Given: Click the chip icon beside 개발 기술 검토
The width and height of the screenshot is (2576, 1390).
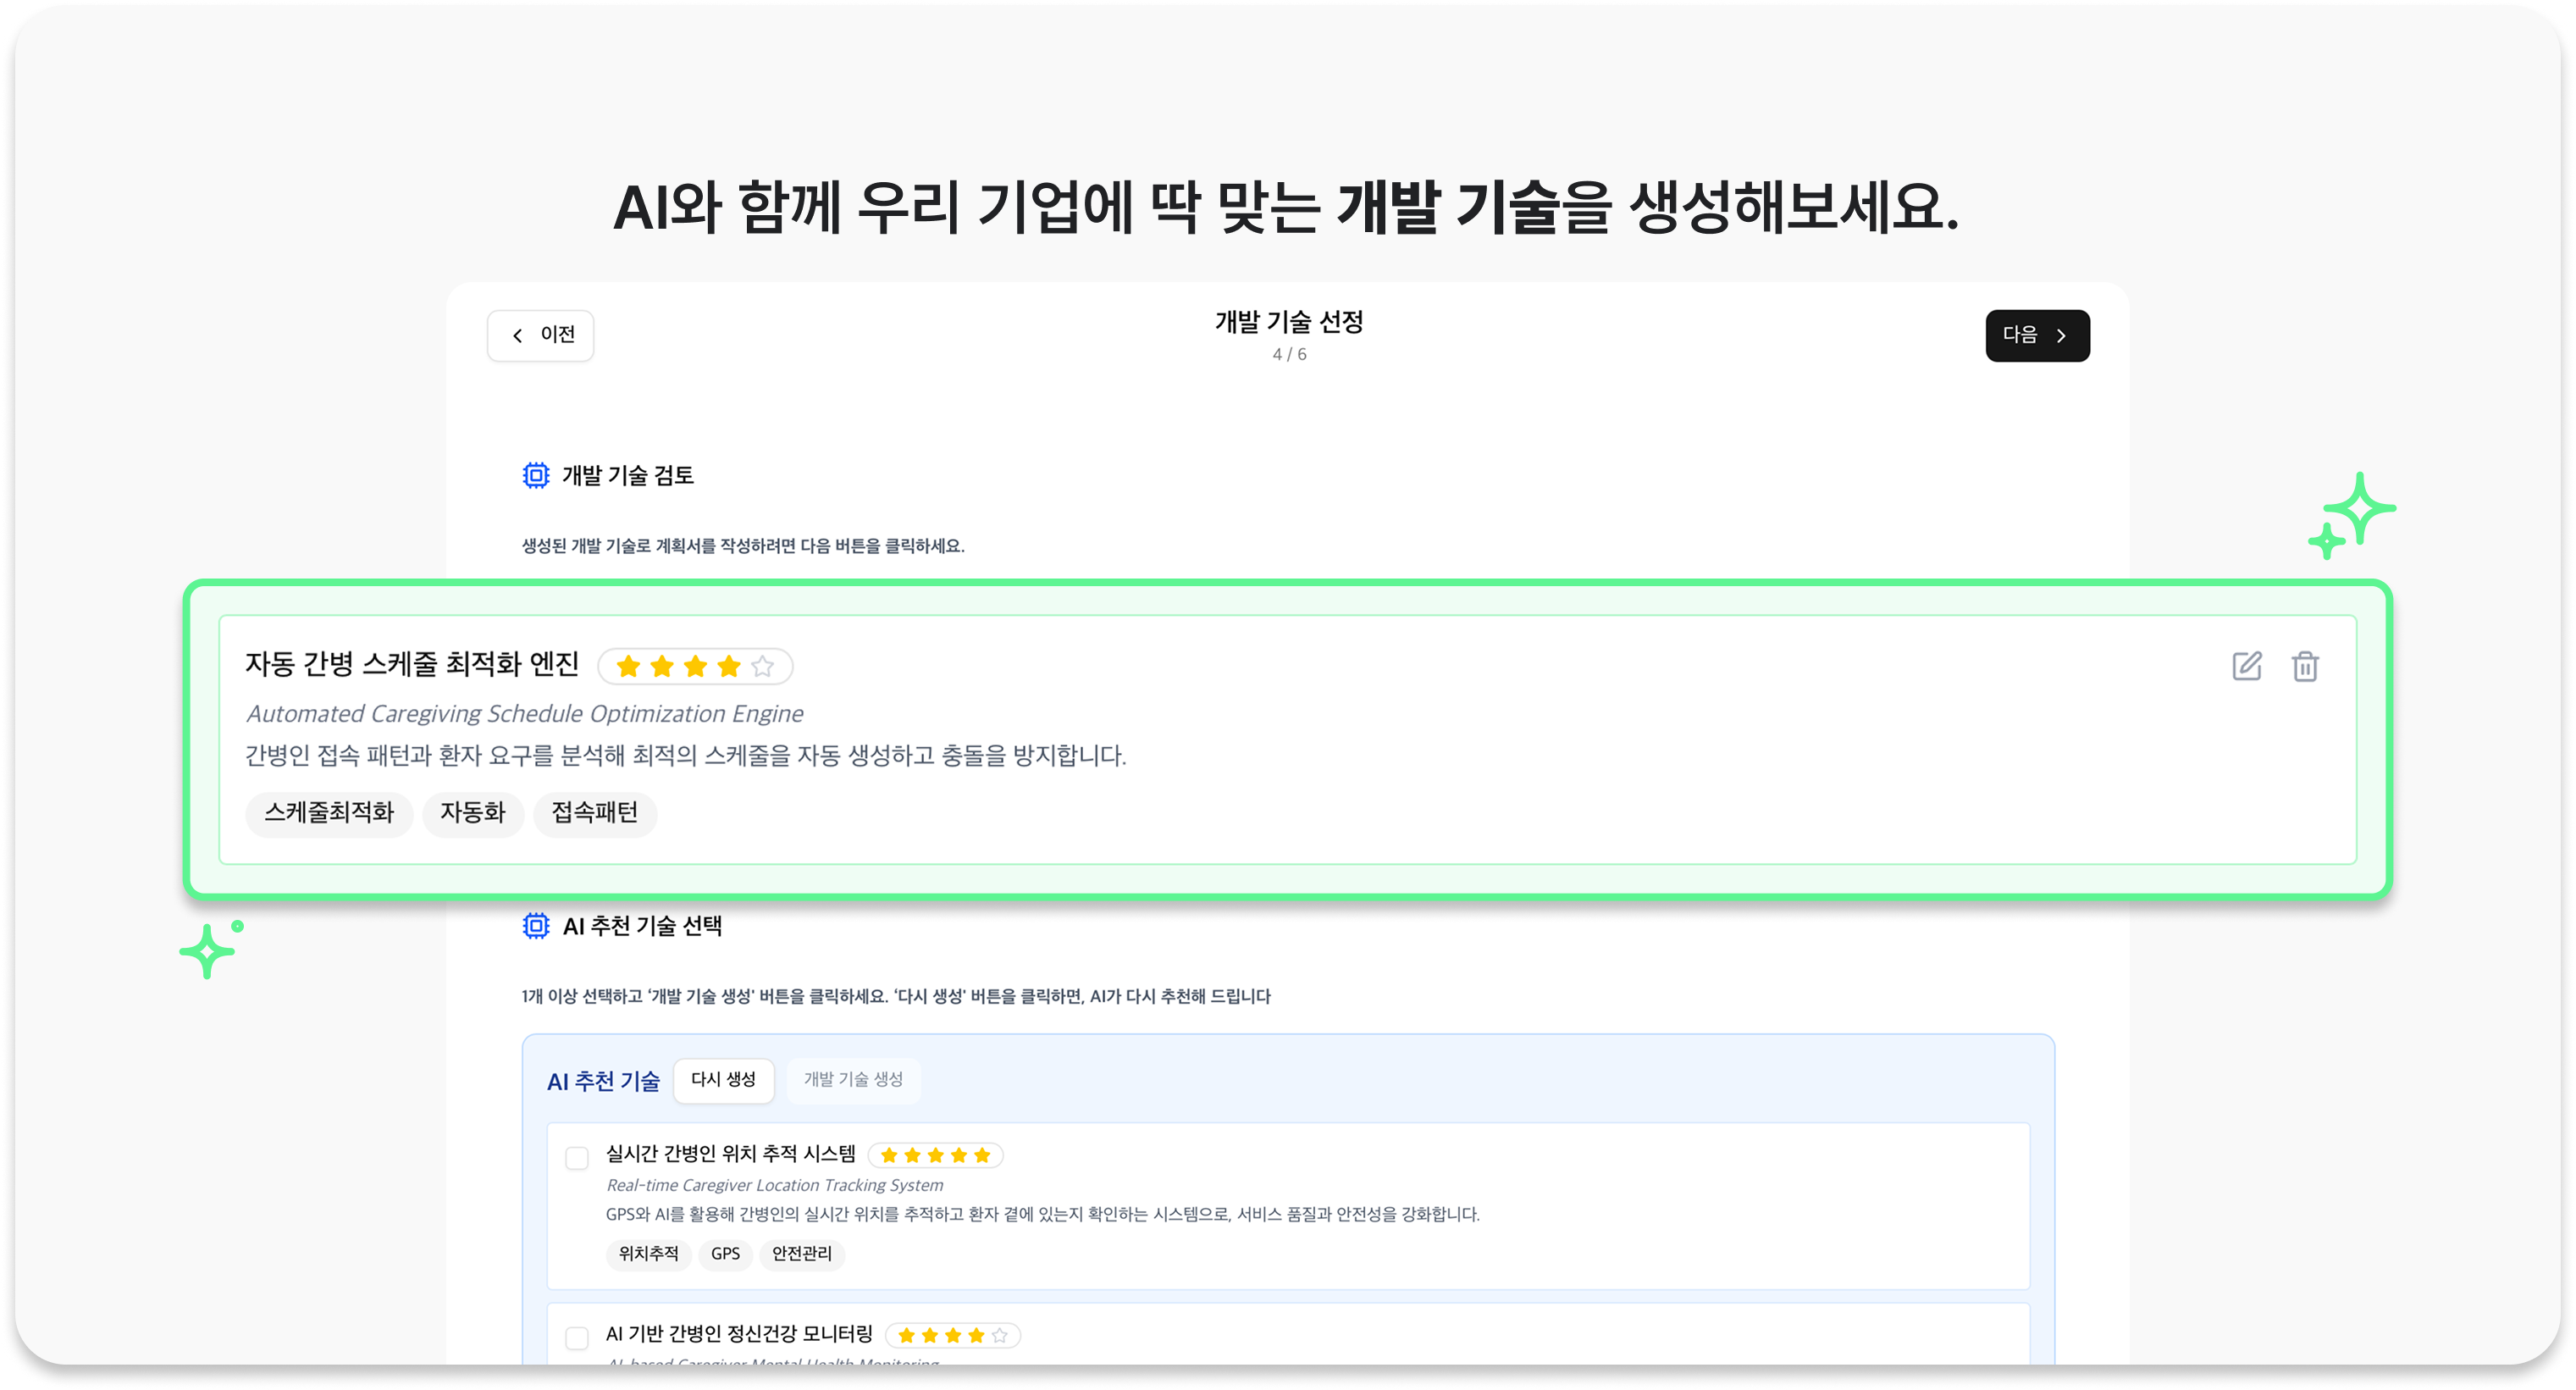Looking at the screenshot, I should pos(536,475).
